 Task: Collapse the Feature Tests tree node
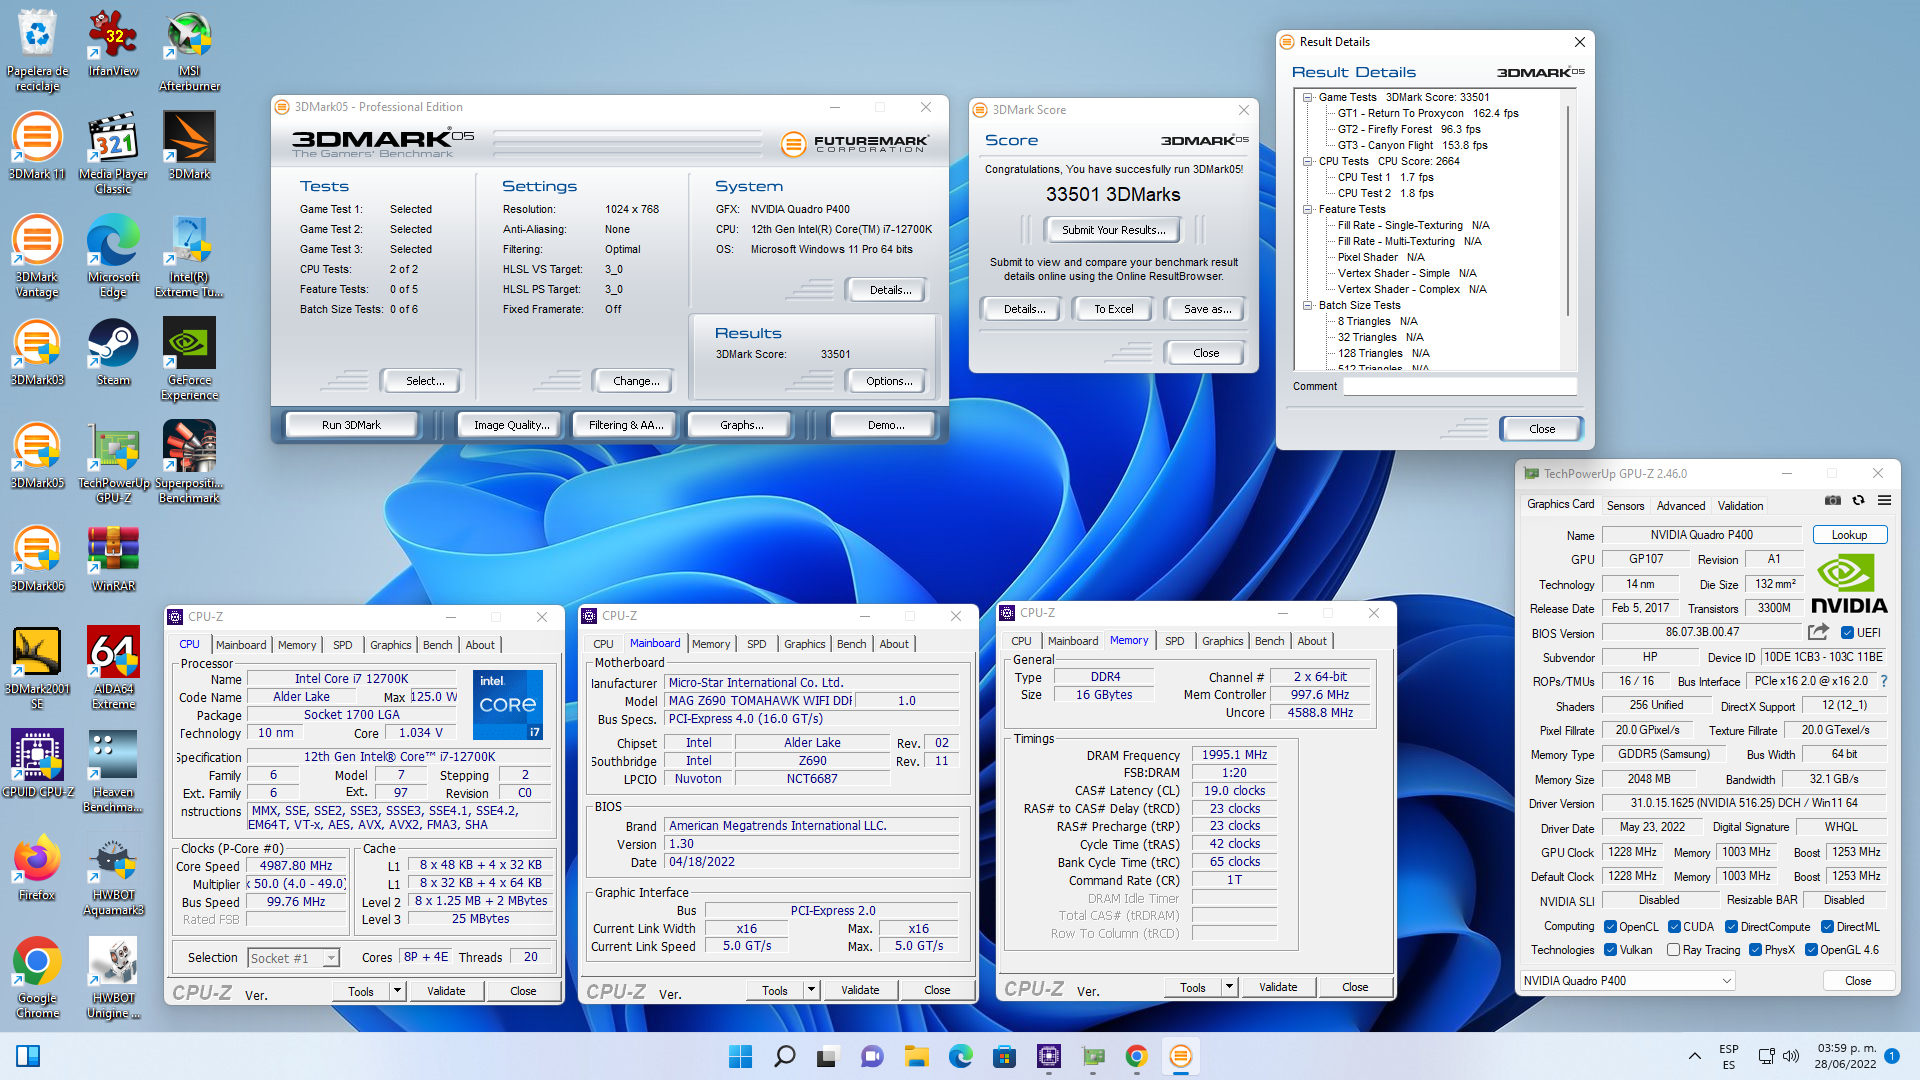coord(1307,209)
